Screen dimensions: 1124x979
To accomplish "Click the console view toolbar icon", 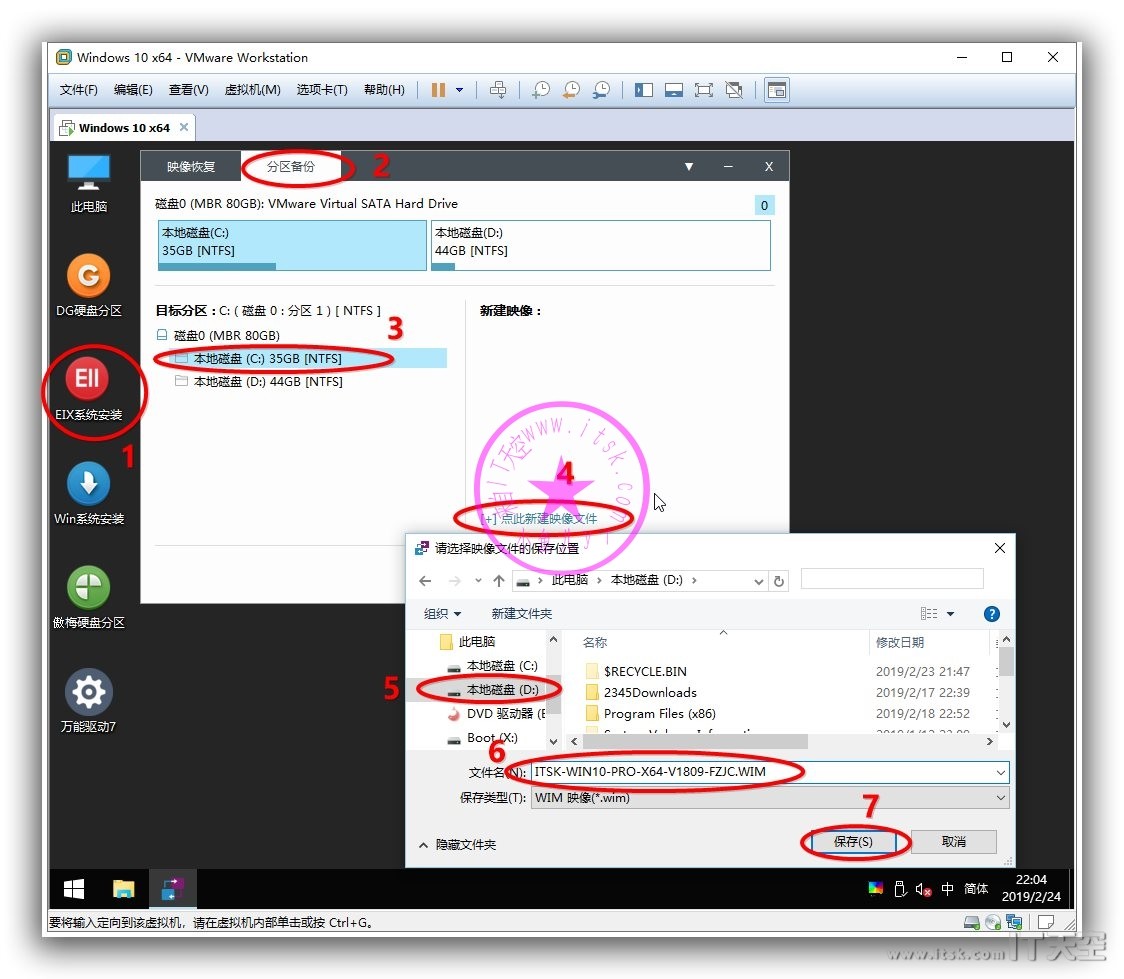I will [x=777, y=90].
